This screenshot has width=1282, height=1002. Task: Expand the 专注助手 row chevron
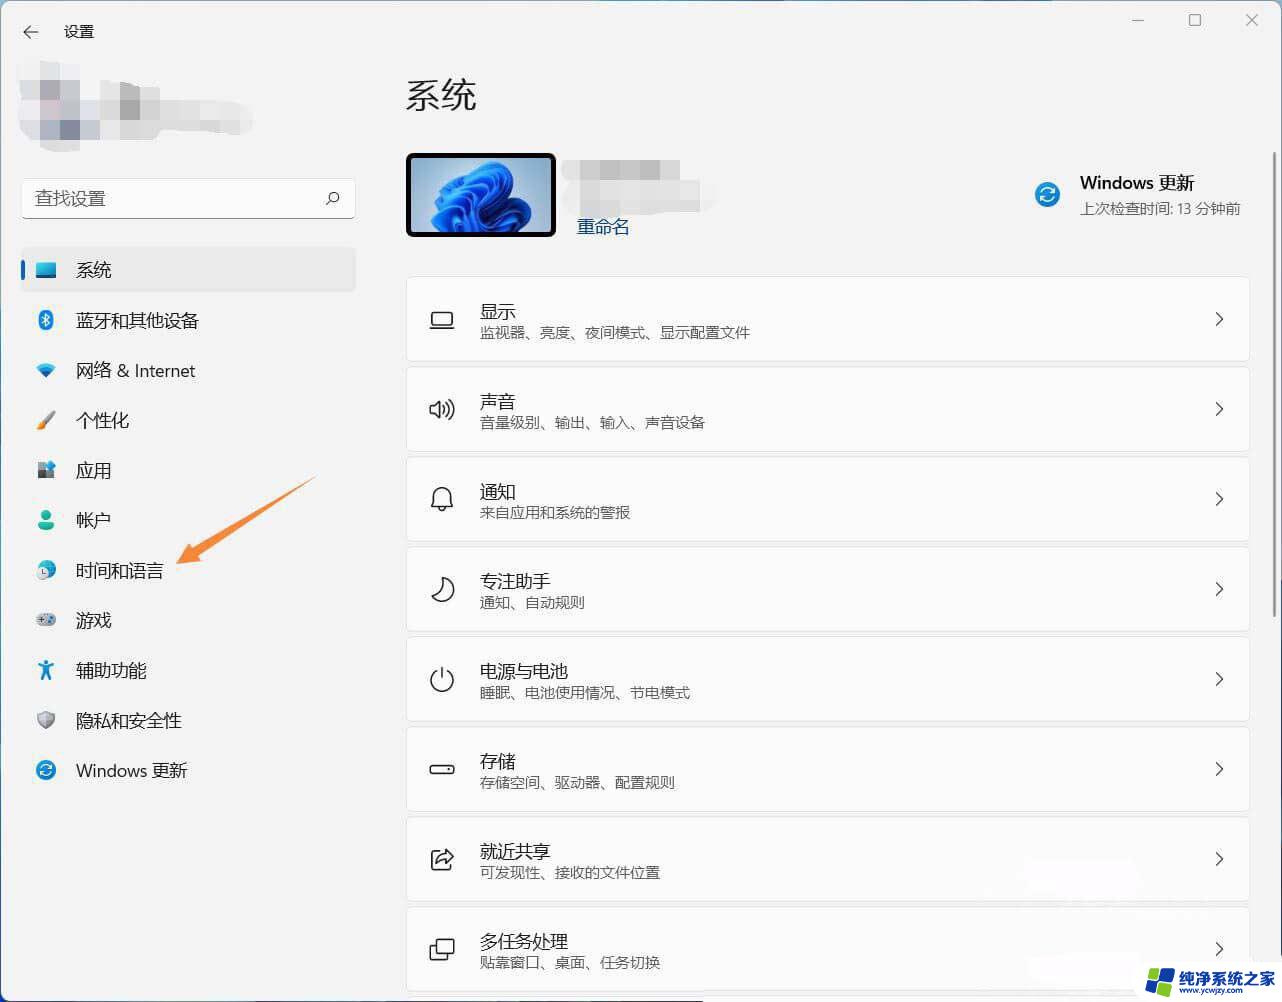pos(1219,589)
